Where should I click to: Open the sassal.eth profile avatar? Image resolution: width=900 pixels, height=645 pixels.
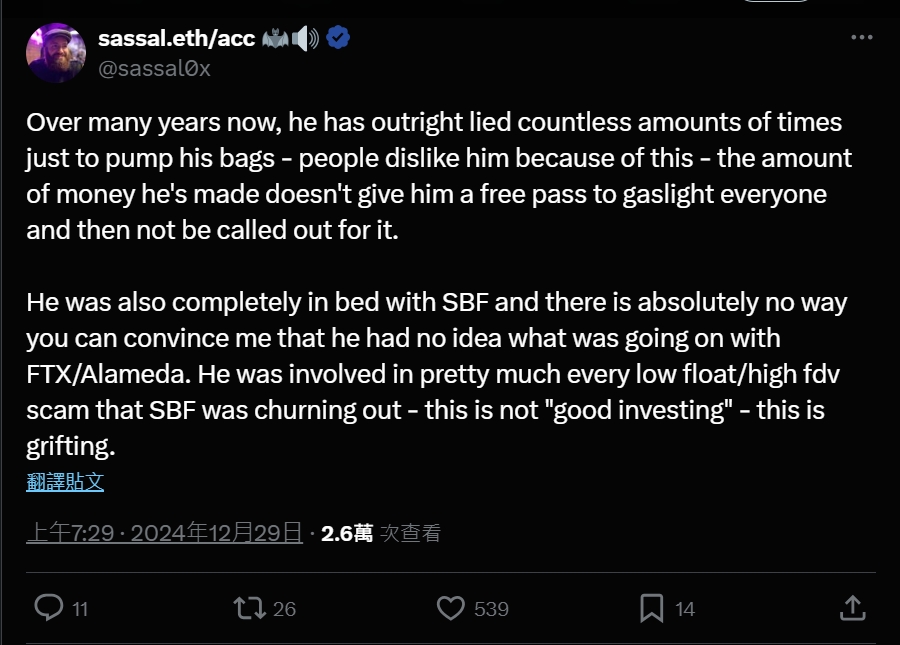pyautogui.click(x=56, y=53)
